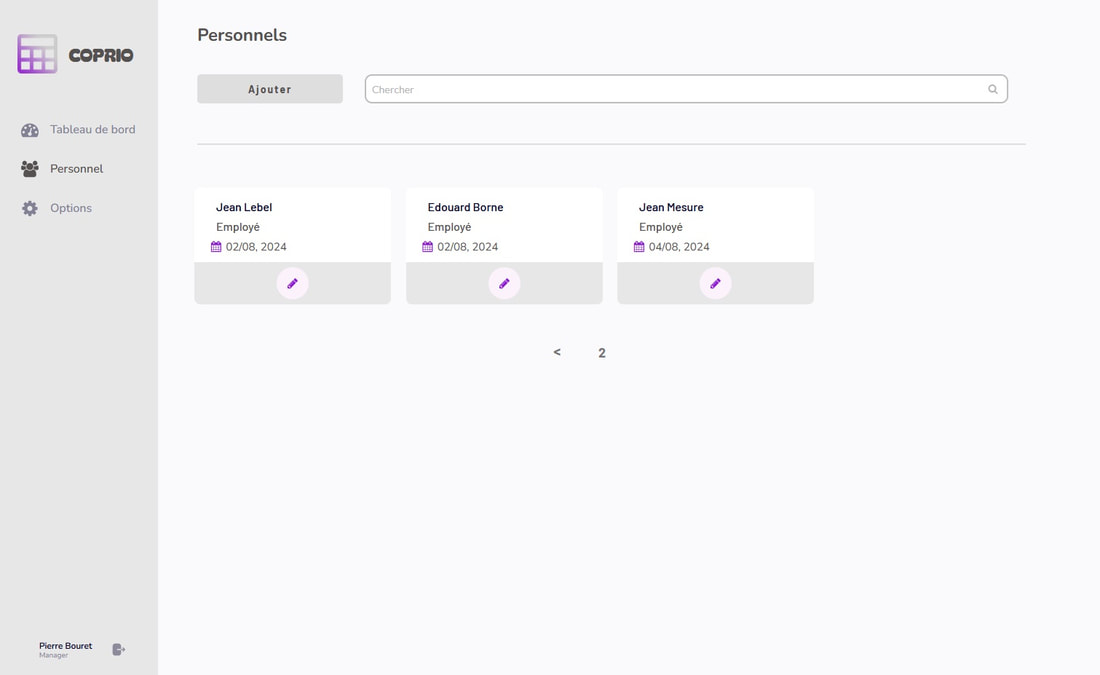Open the Personnel menu item

point(76,169)
